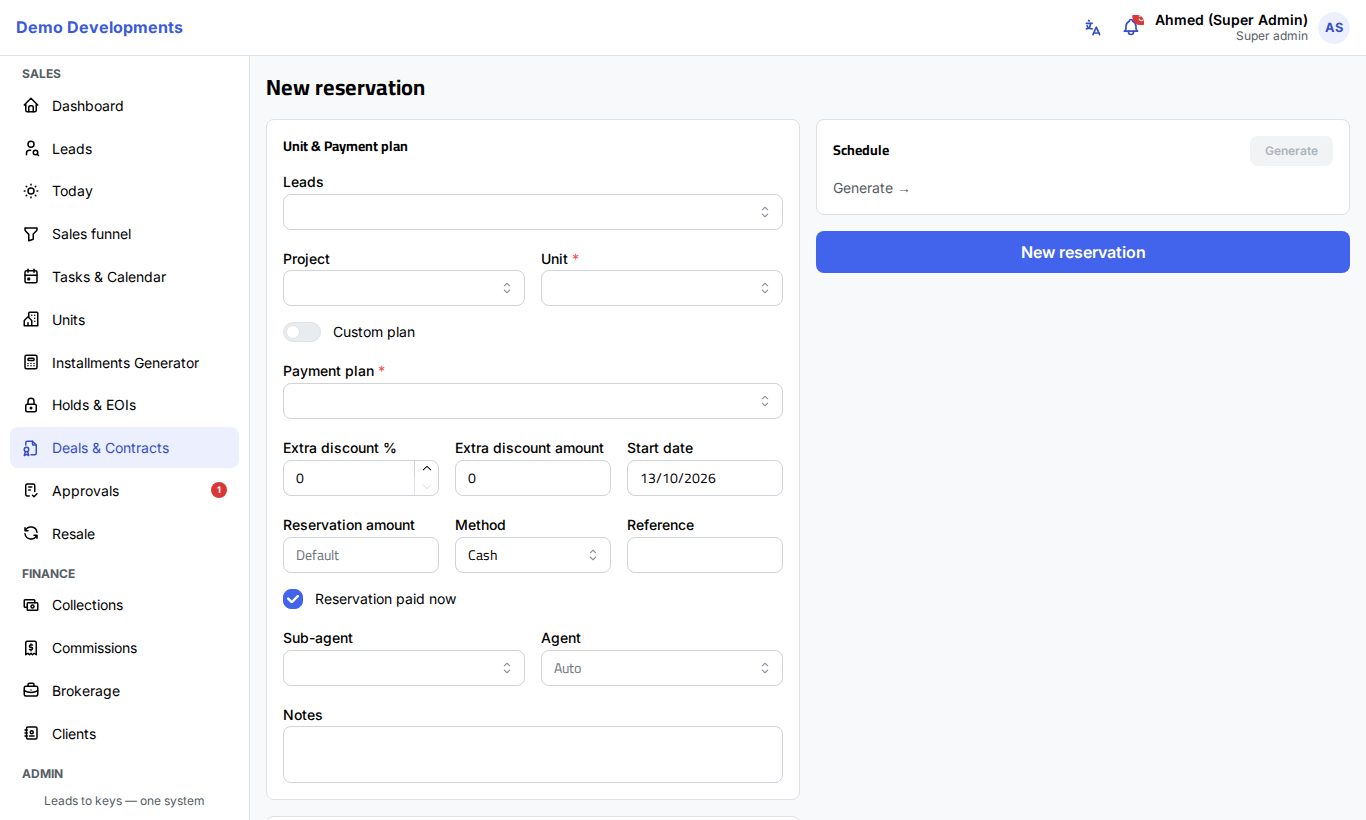Click the Clients contacts icon
The width and height of the screenshot is (1366, 820).
click(31, 734)
